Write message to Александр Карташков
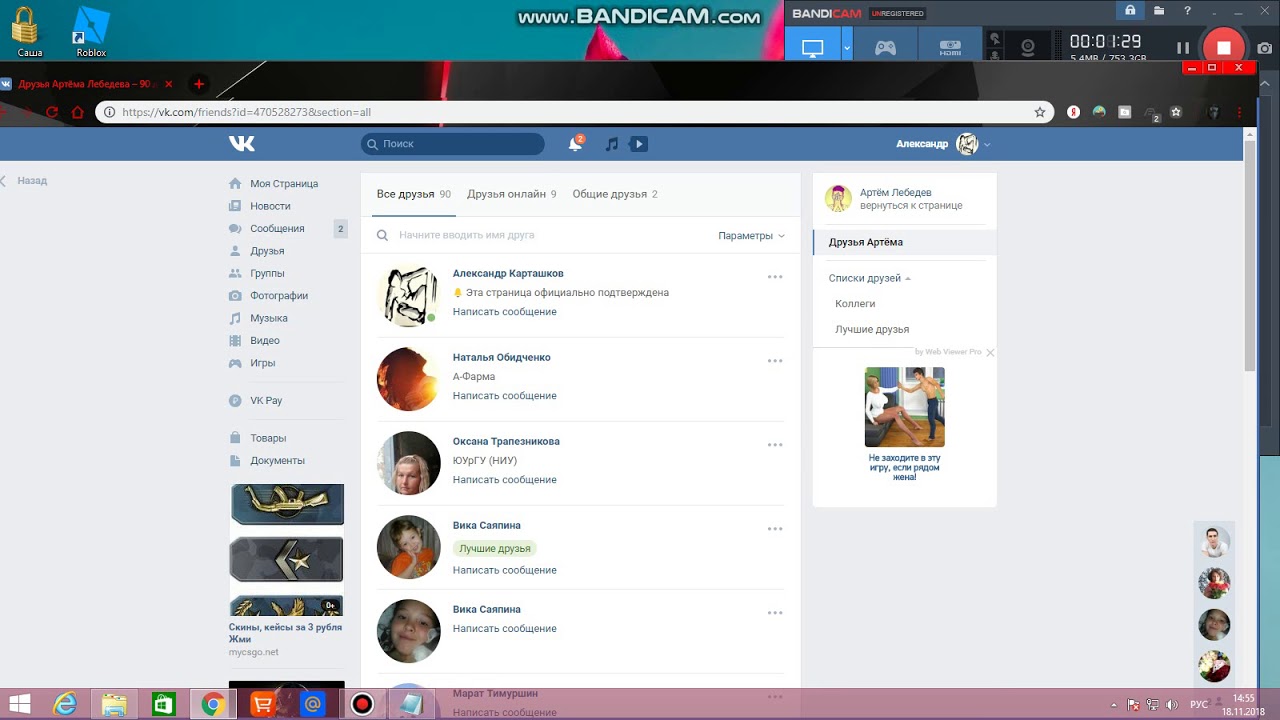This screenshot has width=1280, height=720. [x=504, y=312]
